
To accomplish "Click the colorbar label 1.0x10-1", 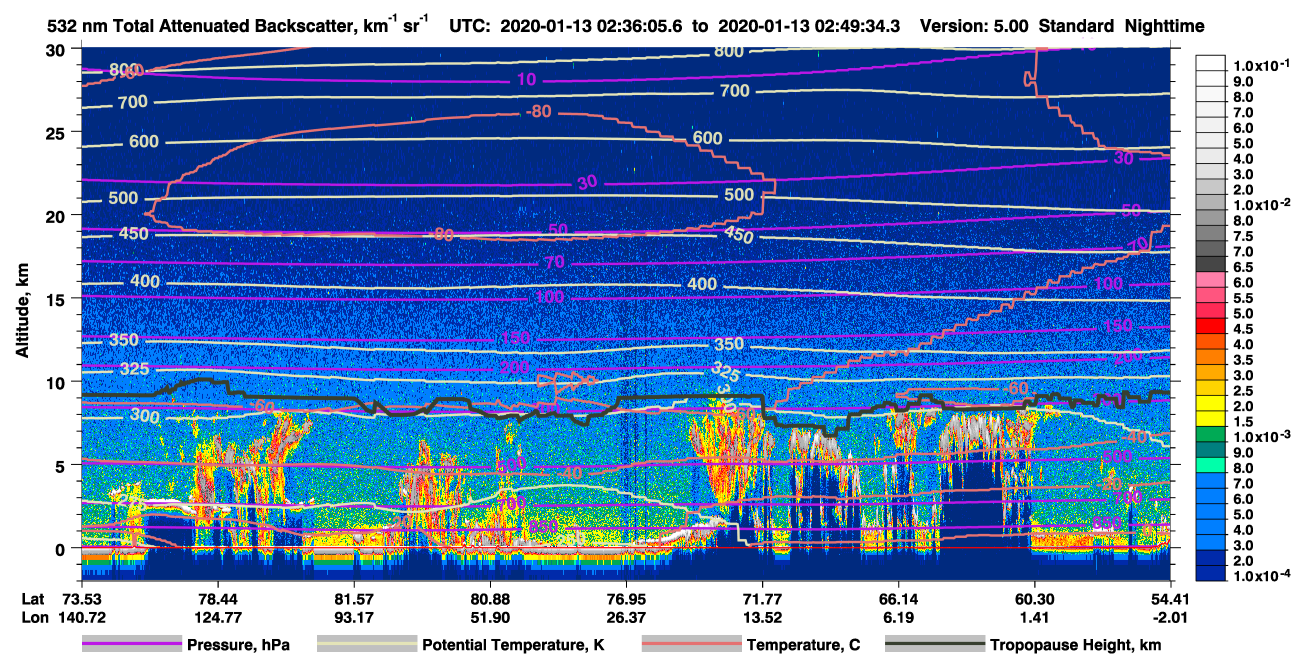I will click(1262, 65).
